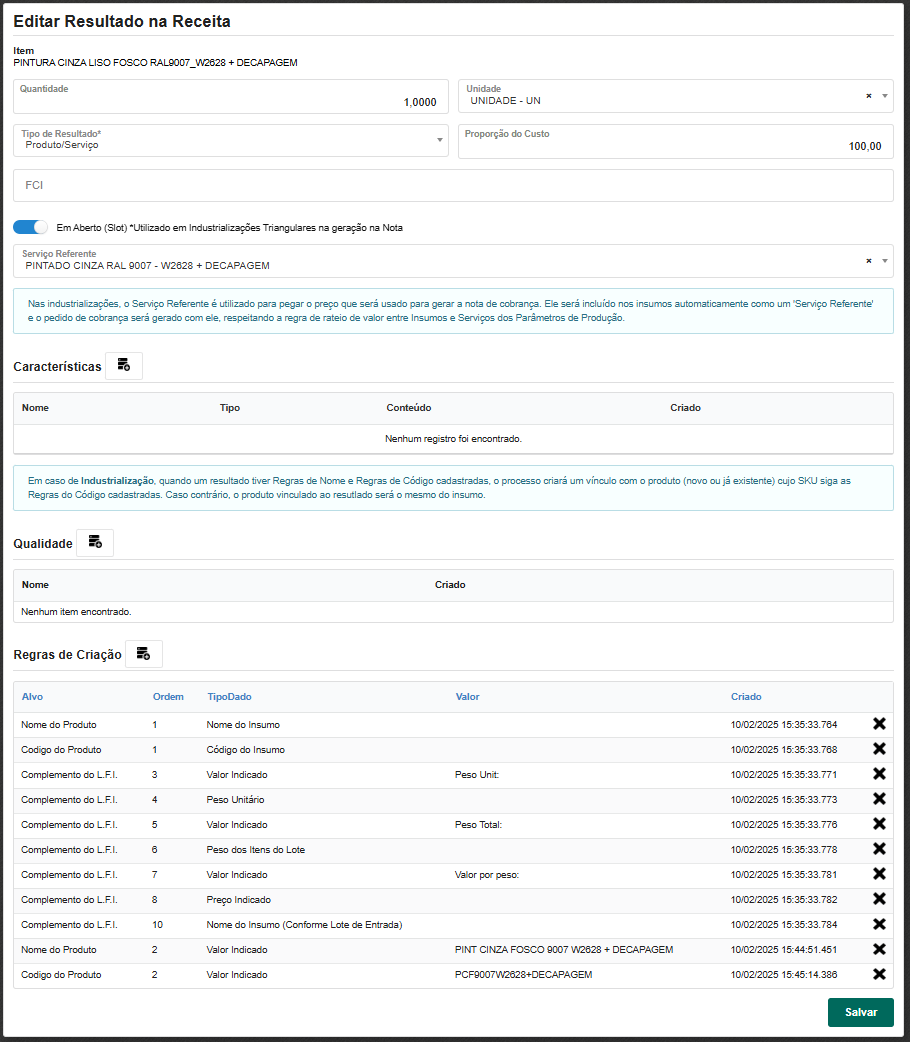This screenshot has height=1042, width=910.
Task: Remove the Peso Unitário rule
Action: point(879,799)
